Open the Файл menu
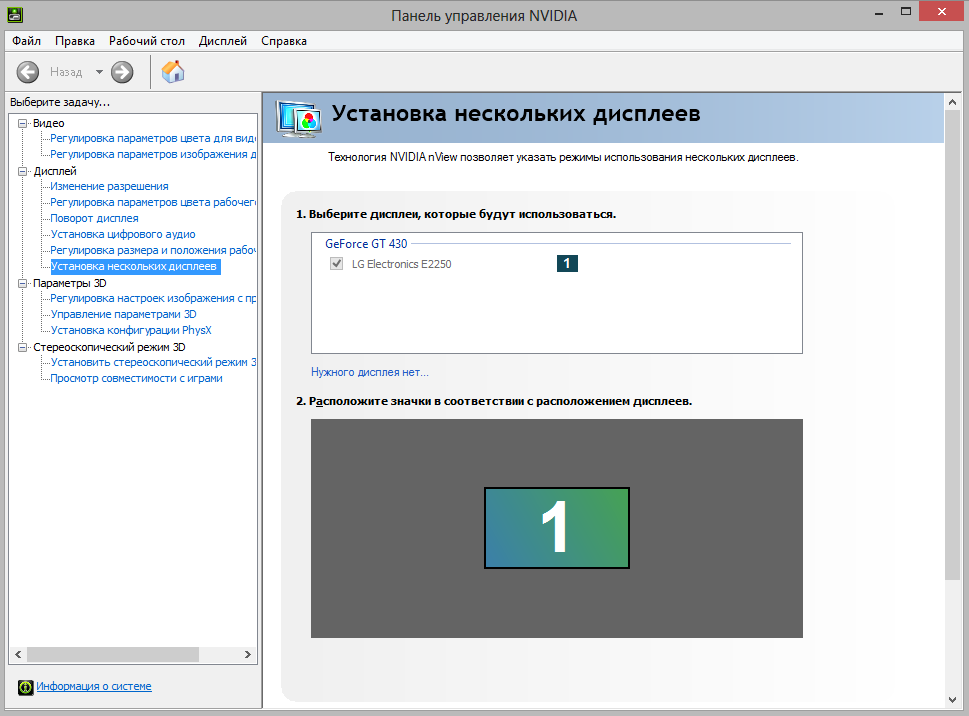 [x=27, y=41]
